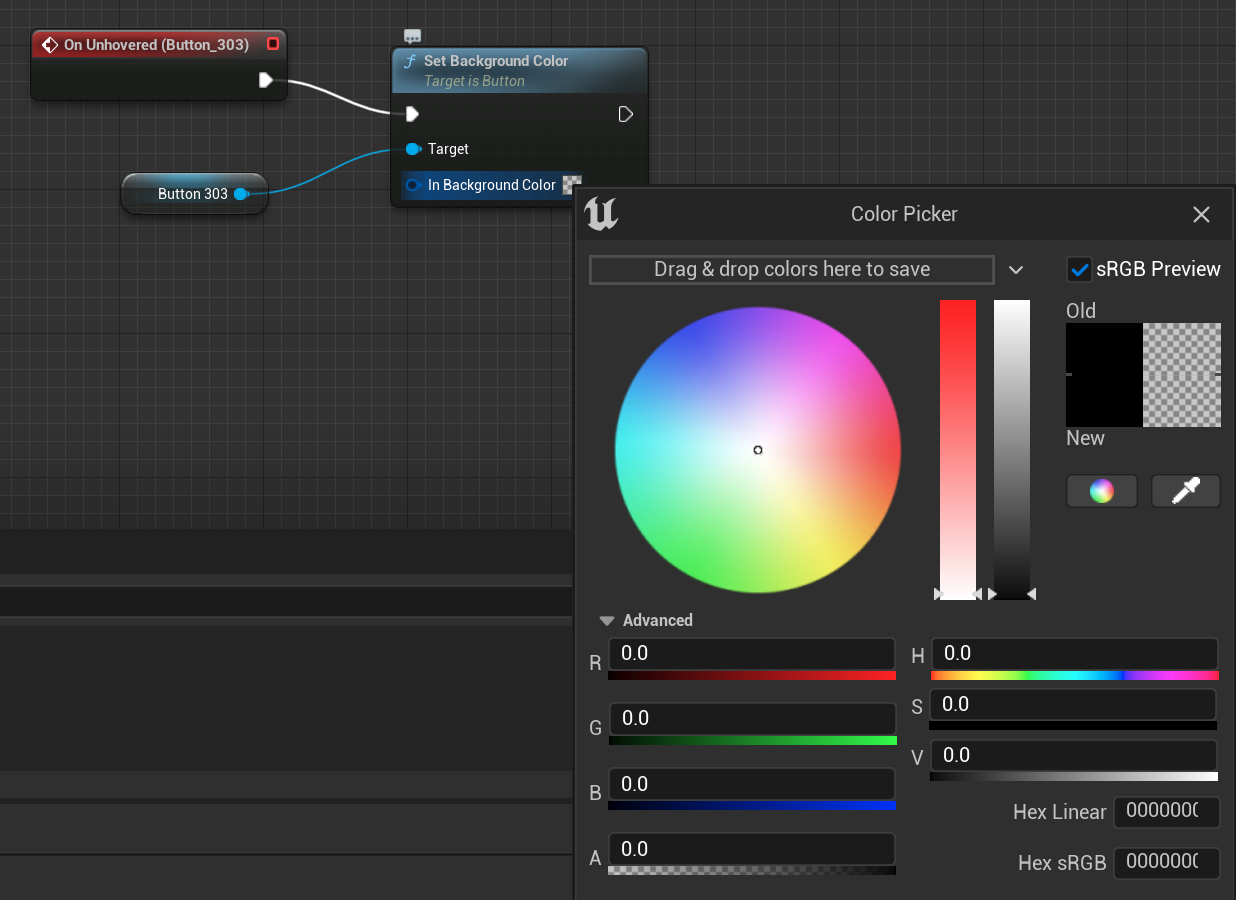Click the On Unhovered event delegate pin
Image resolution: width=1236 pixels, height=900 pixels.
click(x=273, y=45)
